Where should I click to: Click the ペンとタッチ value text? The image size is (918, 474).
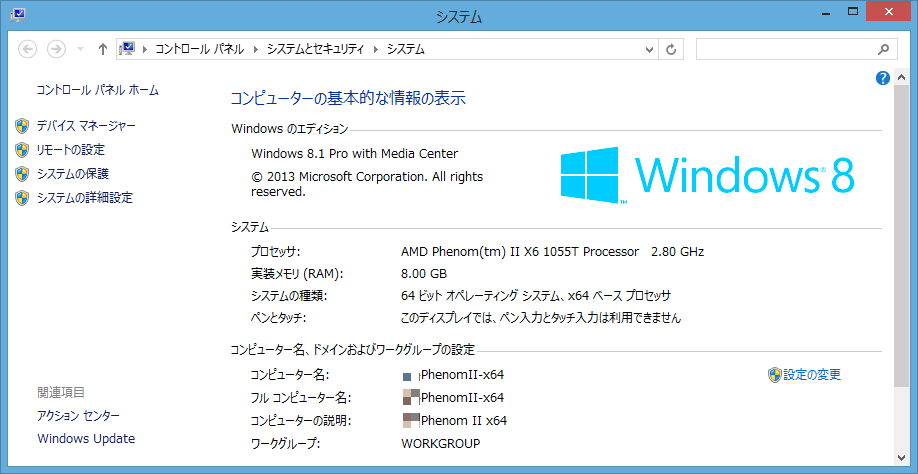click(541, 318)
